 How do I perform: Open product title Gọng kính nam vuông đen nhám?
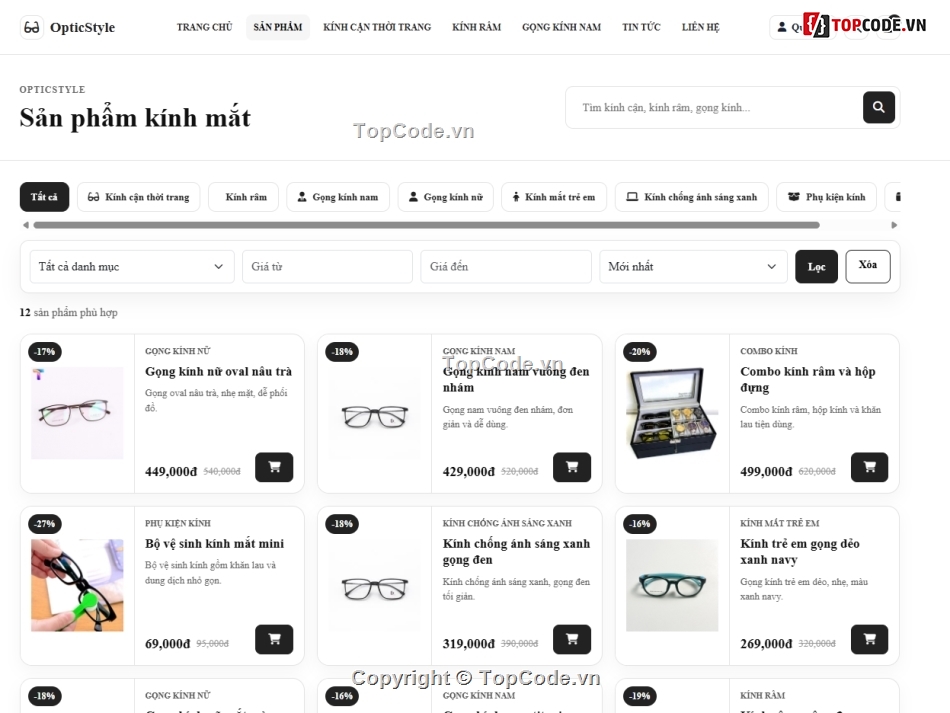click(516, 379)
